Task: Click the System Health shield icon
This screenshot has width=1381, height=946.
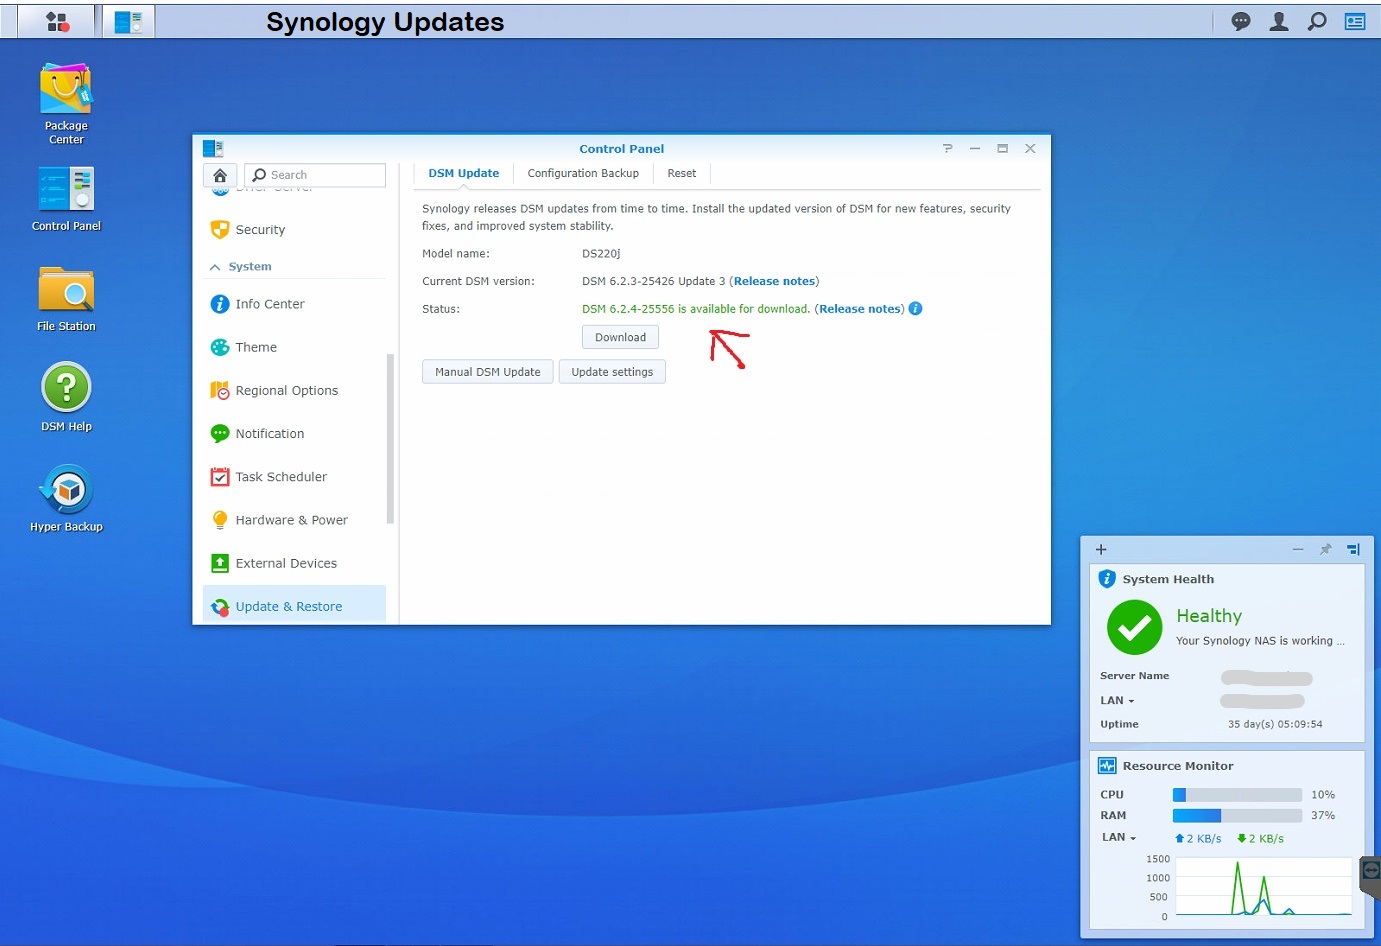Action: pos(1107,579)
